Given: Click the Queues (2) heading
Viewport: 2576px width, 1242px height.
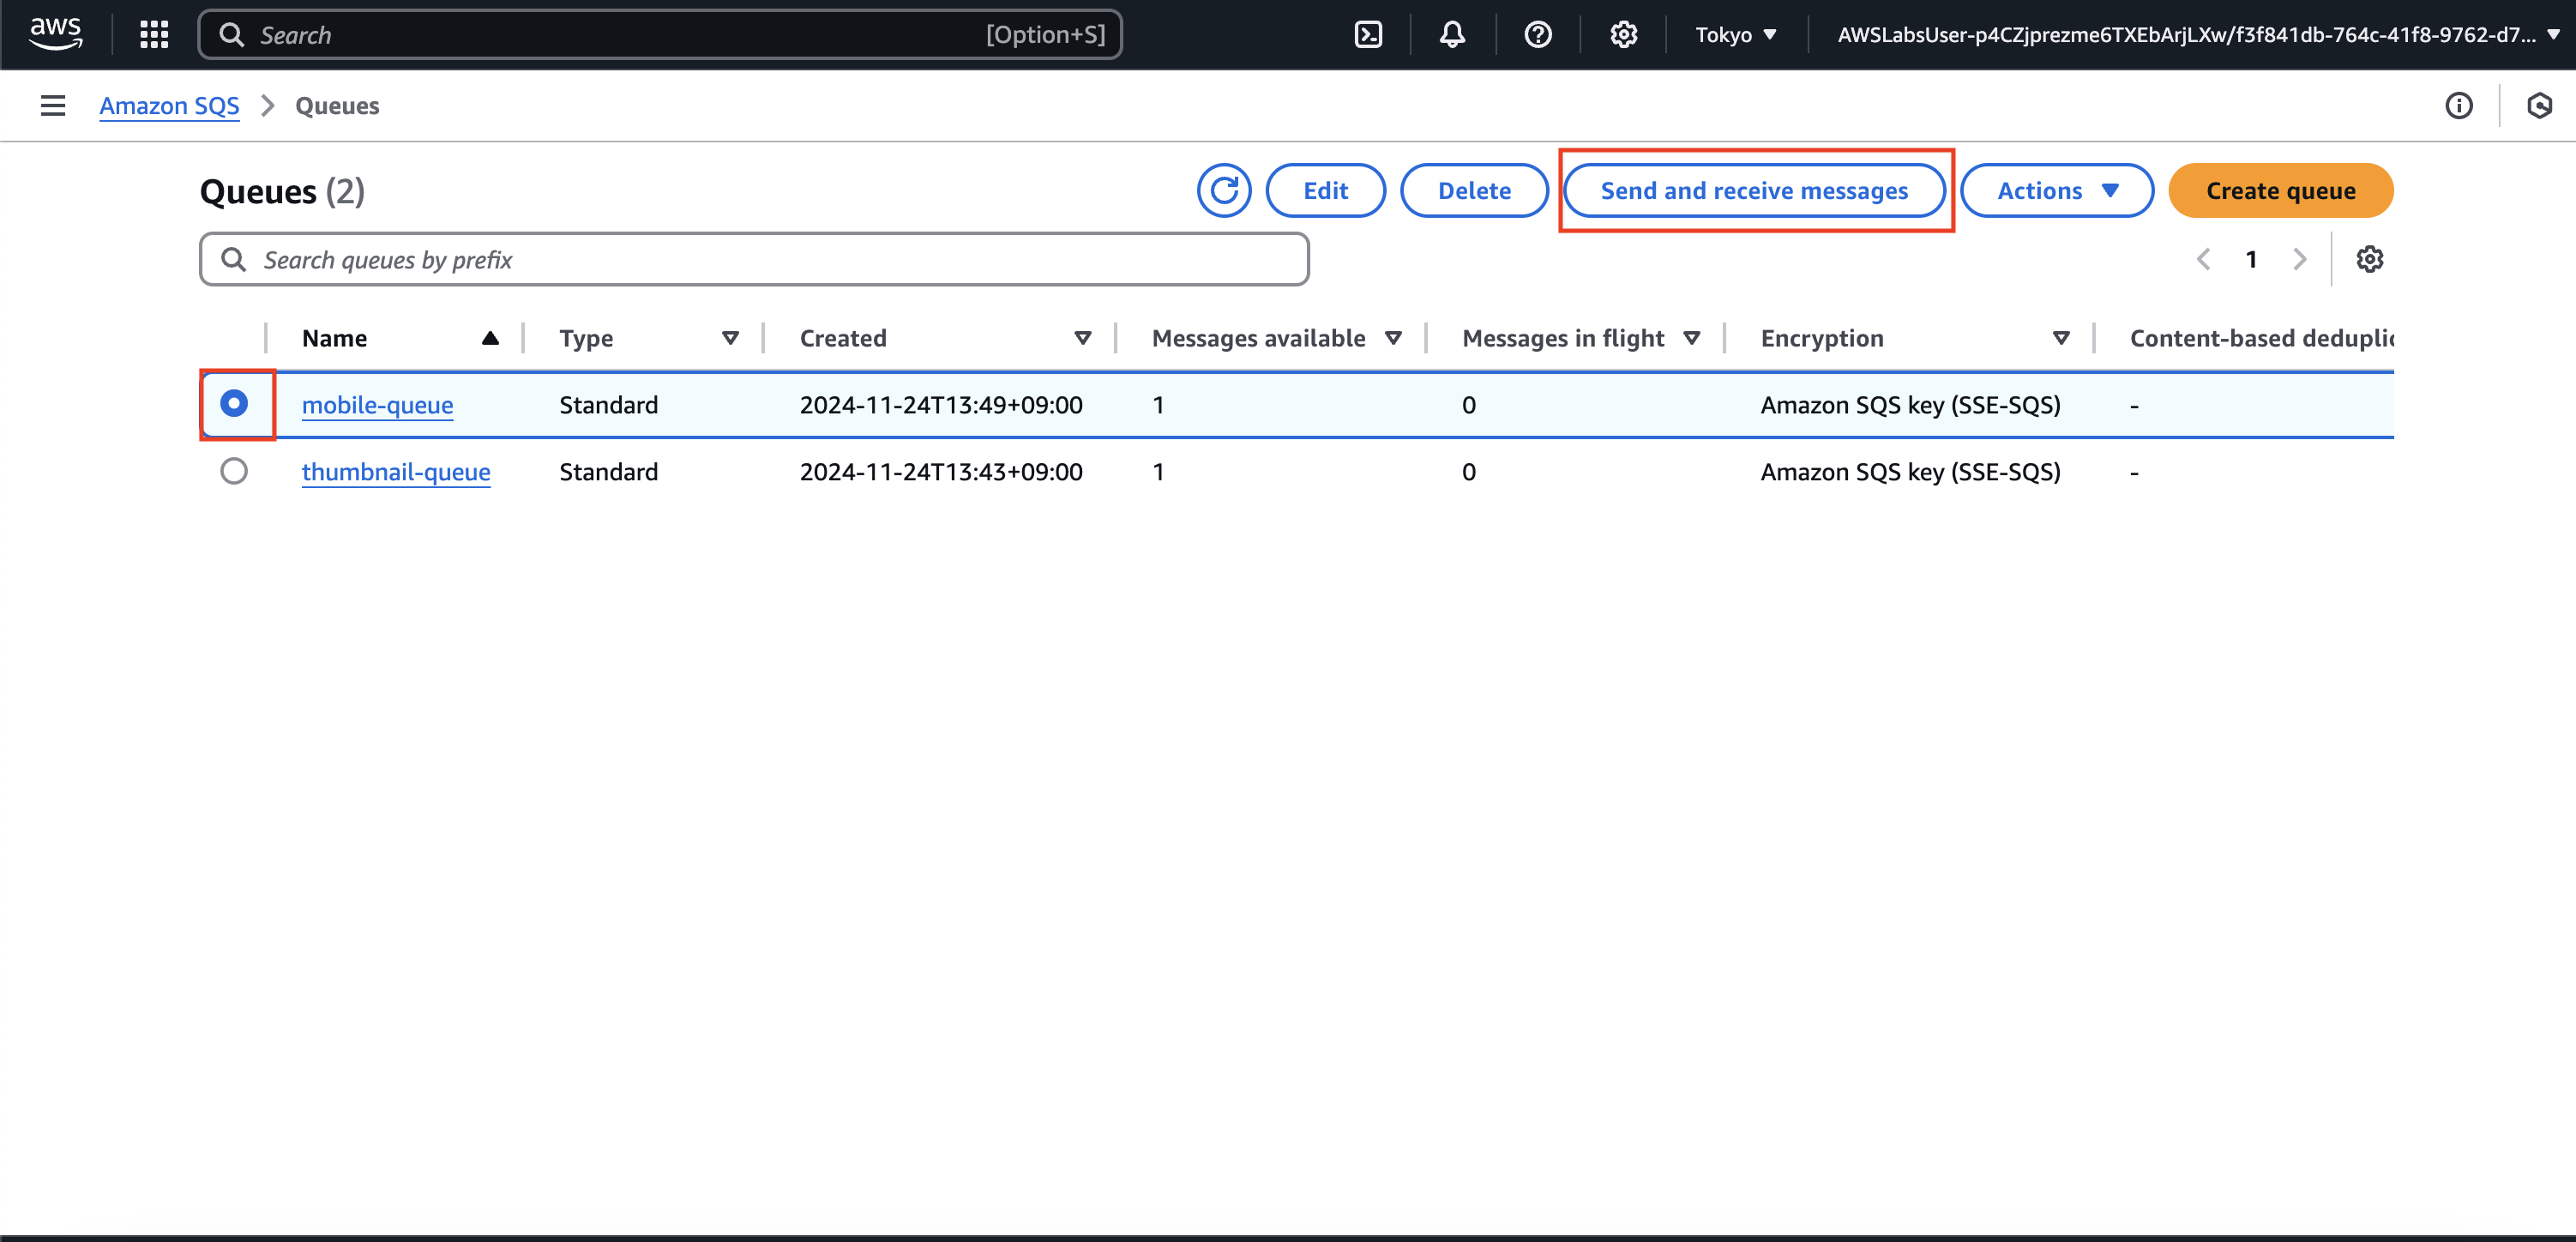Looking at the screenshot, I should pyautogui.click(x=282, y=191).
